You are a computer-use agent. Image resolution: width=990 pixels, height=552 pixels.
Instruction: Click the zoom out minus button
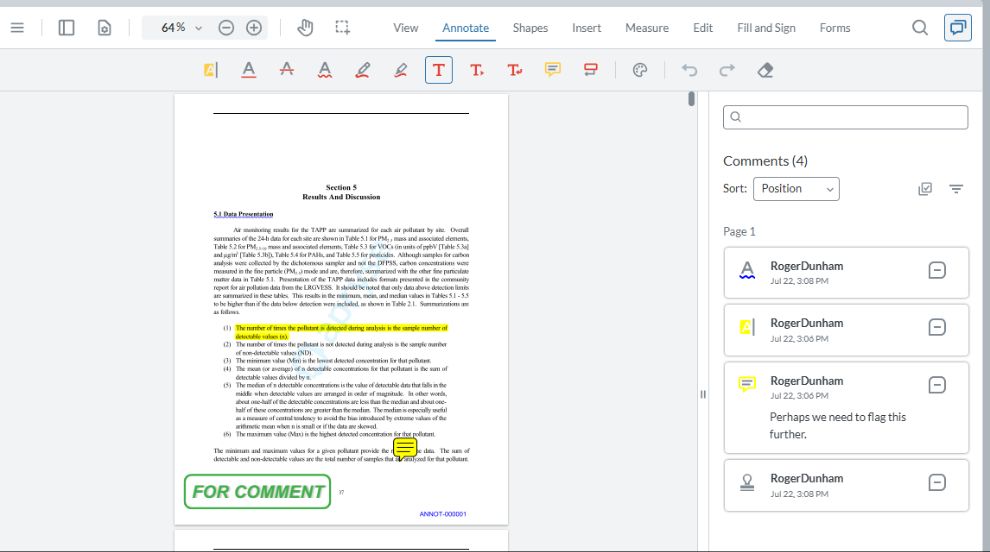coord(226,28)
